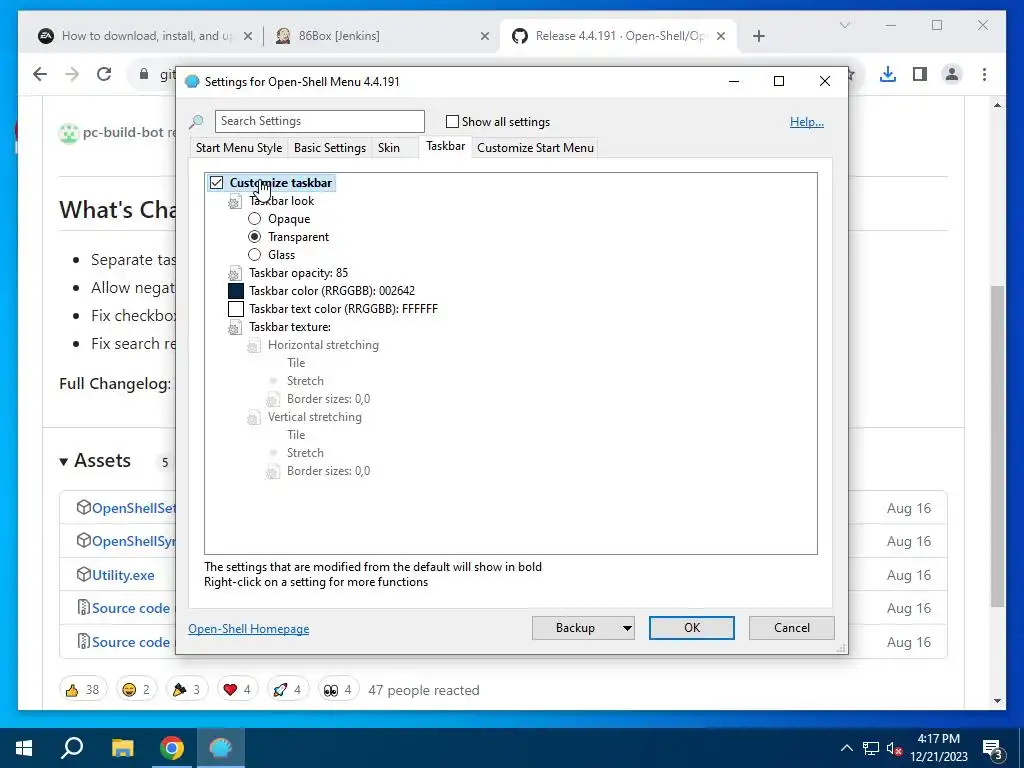
Task: Select the Taskbar opacity: 85 setting
Action: point(298,273)
